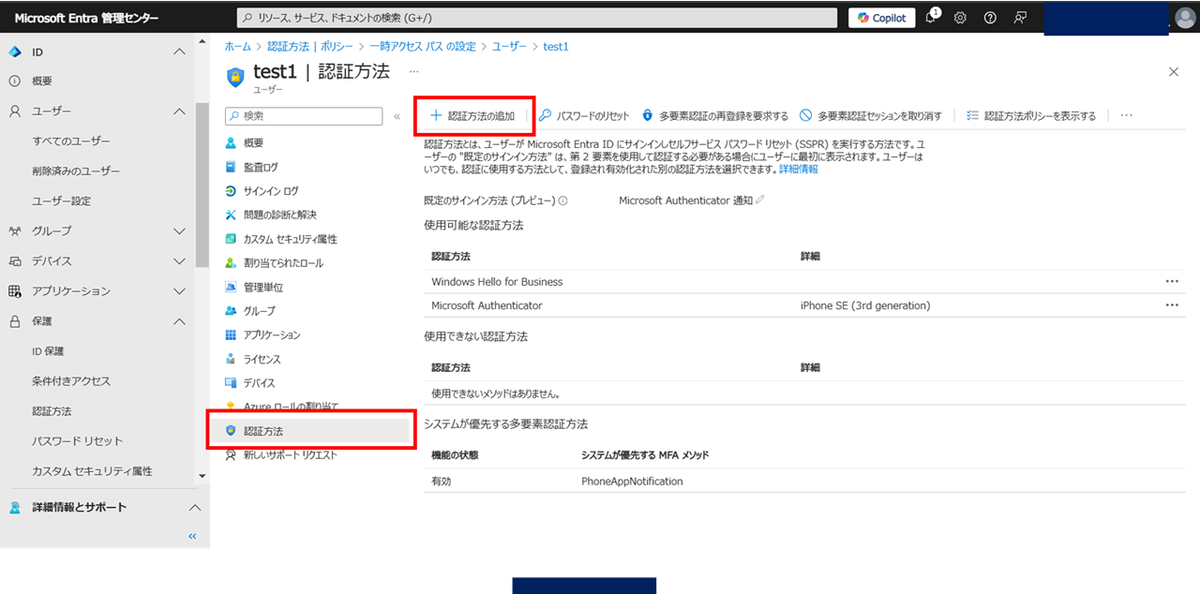
Task: Collapse the user menu with chevron icon
Action: [x=396, y=116]
